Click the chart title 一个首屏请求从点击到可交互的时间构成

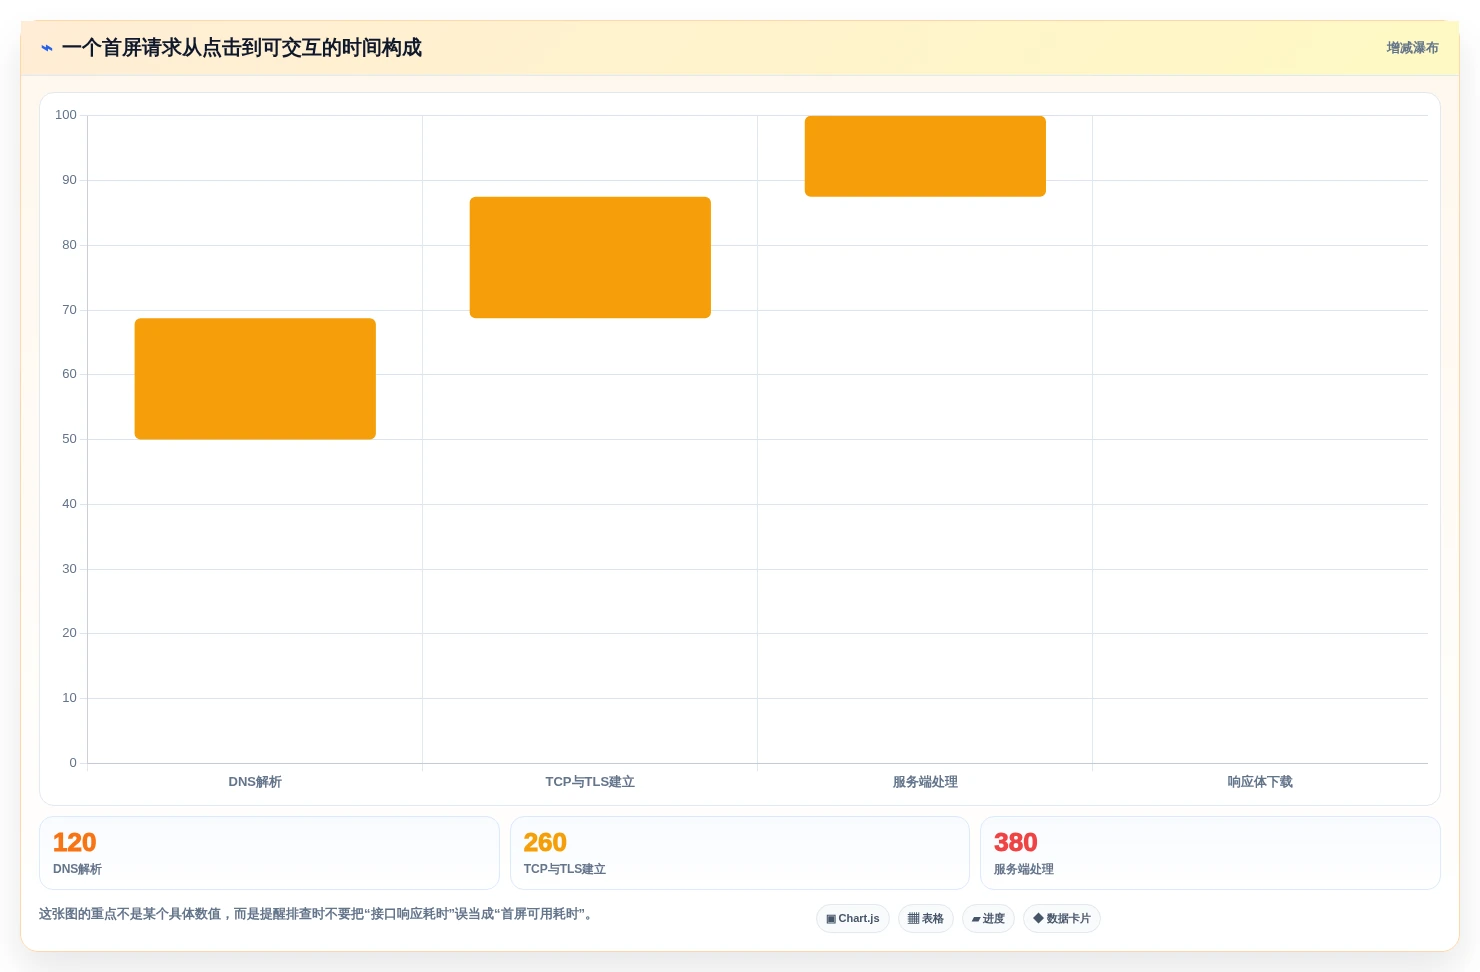242,48
